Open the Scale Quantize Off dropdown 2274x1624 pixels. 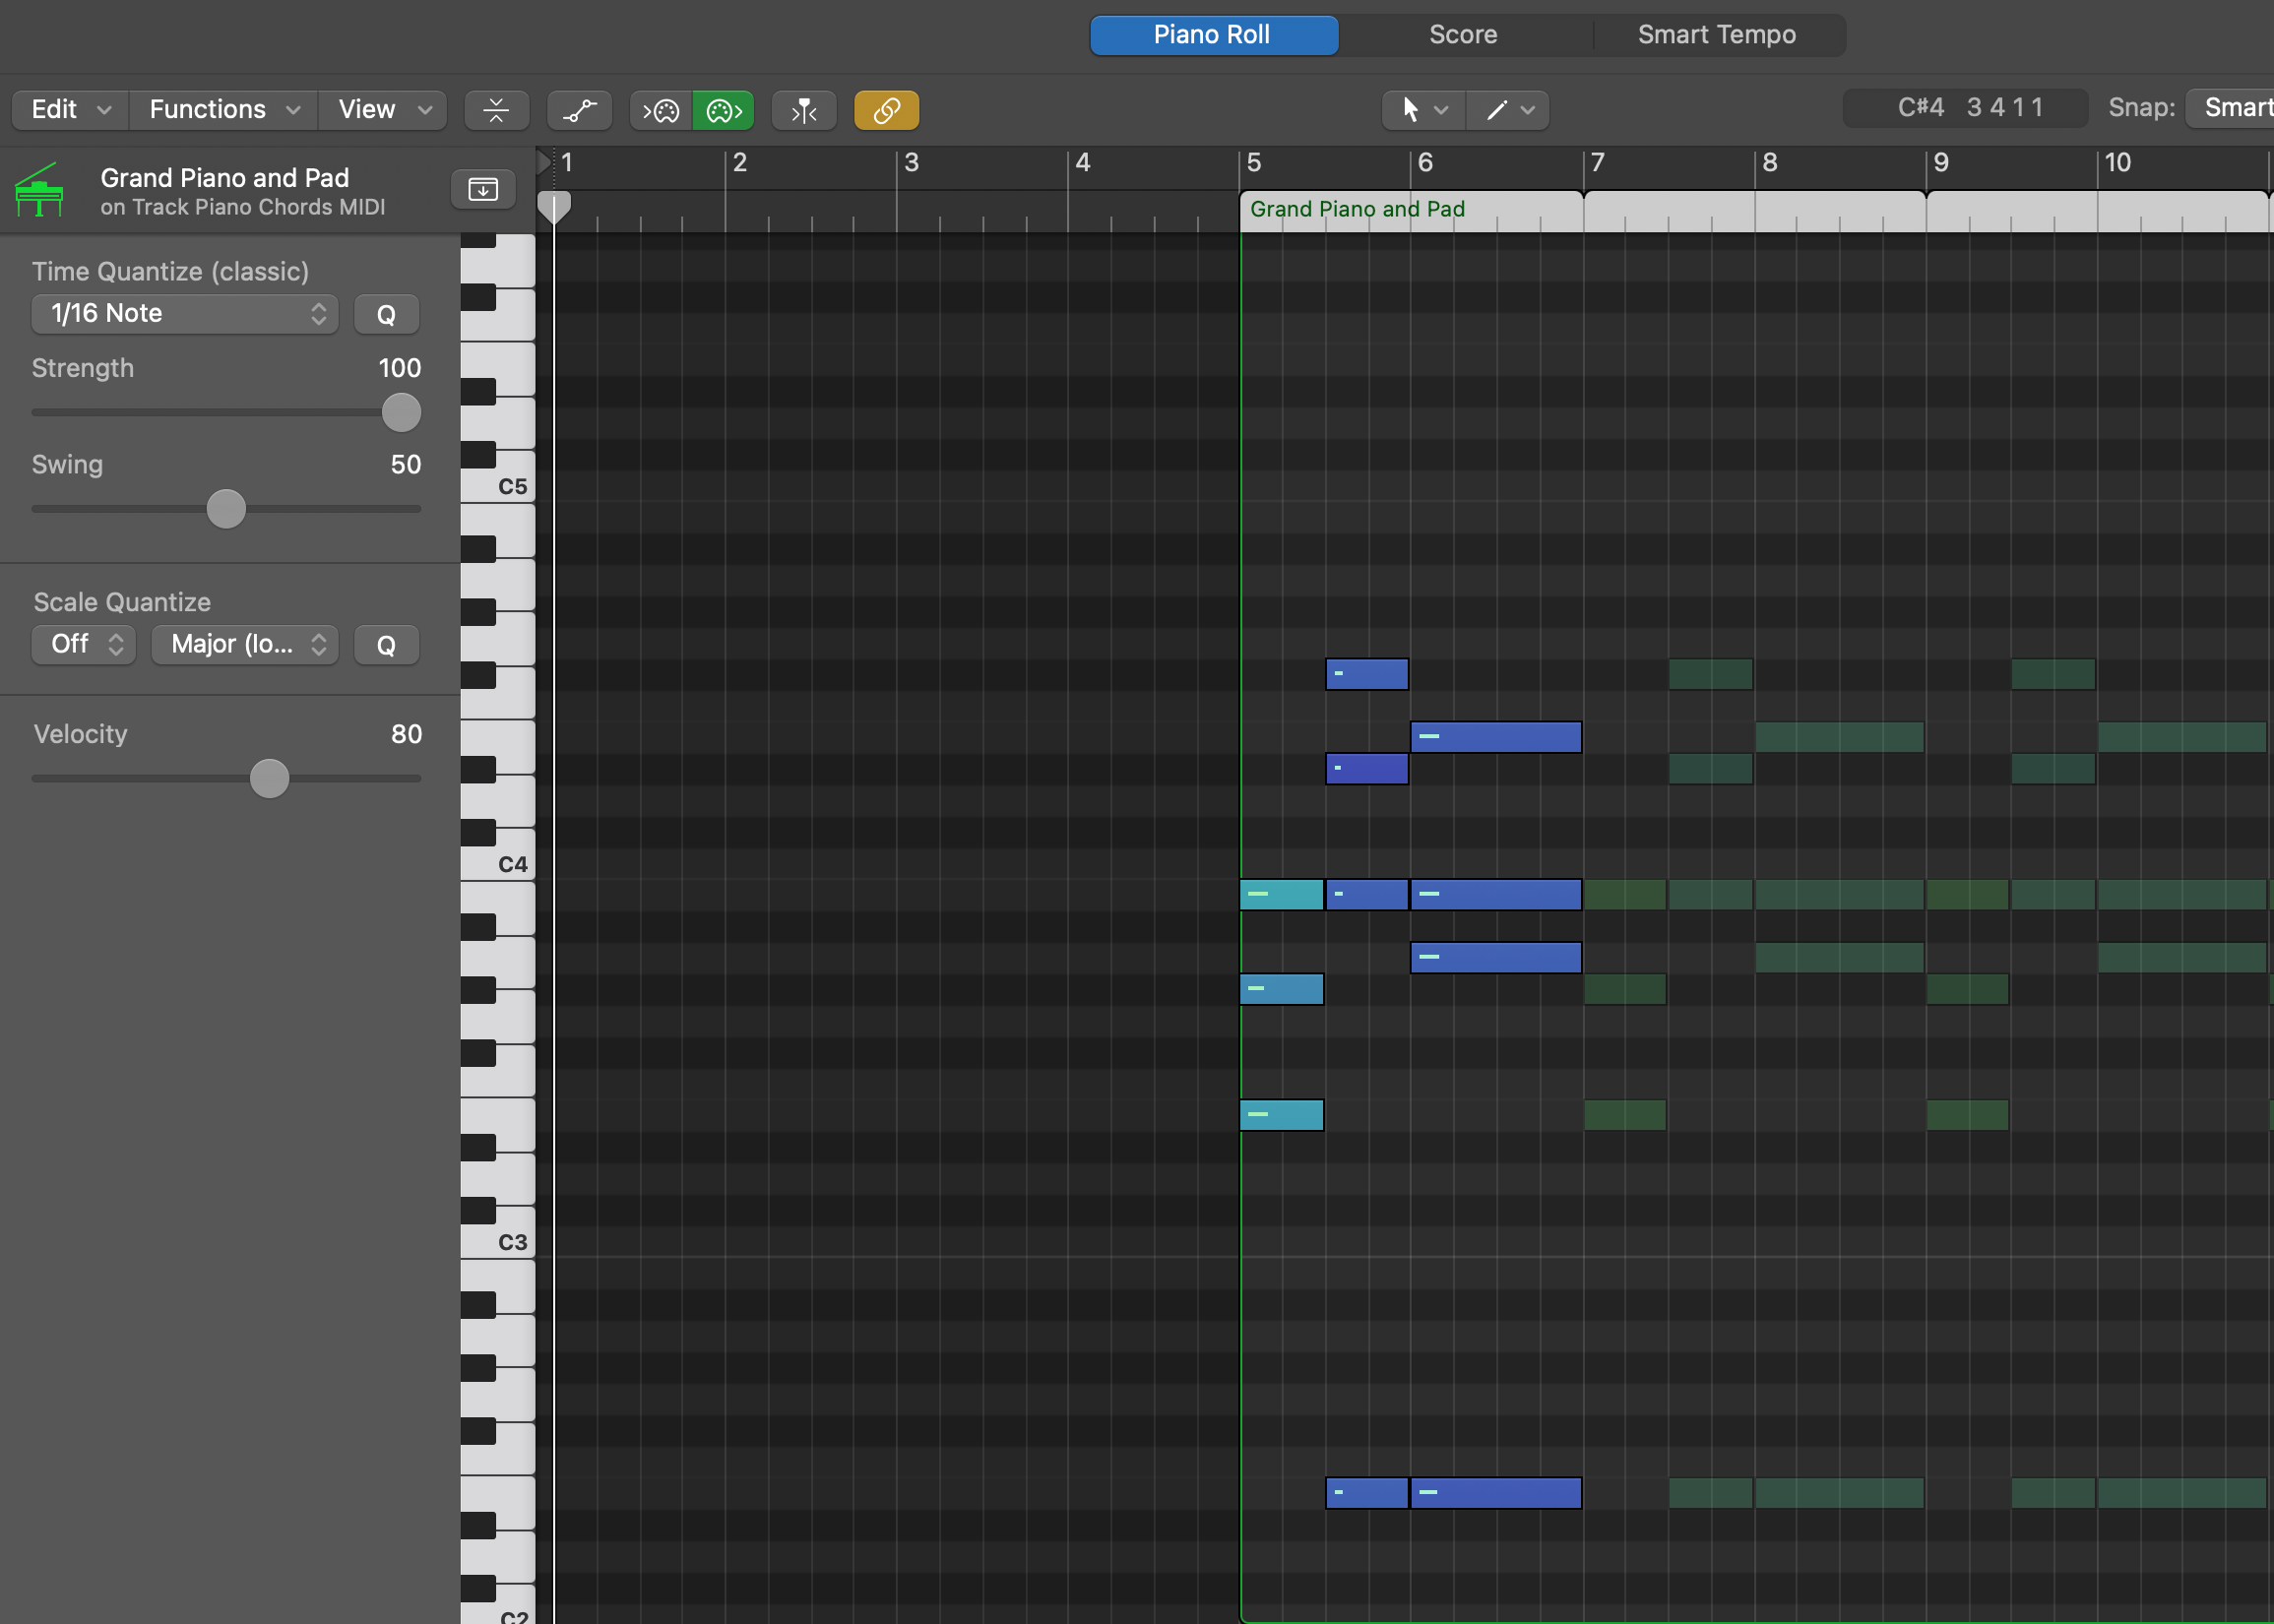(x=84, y=644)
